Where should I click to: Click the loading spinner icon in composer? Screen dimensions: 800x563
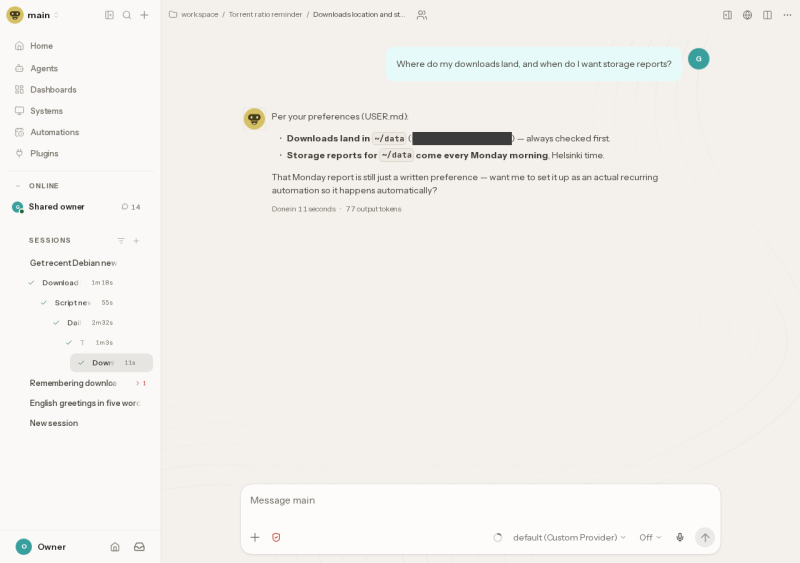tap(498, 537)
